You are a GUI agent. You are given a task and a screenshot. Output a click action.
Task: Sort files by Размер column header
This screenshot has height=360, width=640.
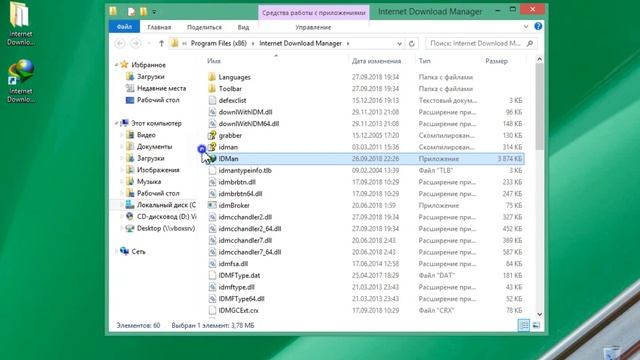(x=496, y=61)
